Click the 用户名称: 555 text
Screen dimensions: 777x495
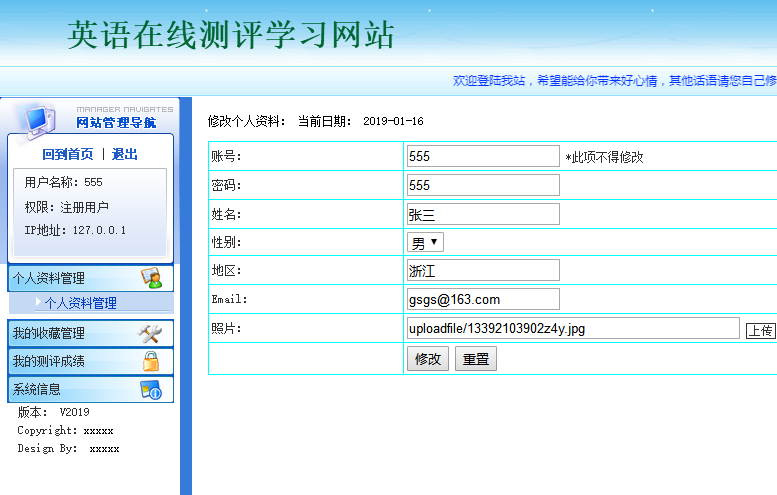coord(63,182)
